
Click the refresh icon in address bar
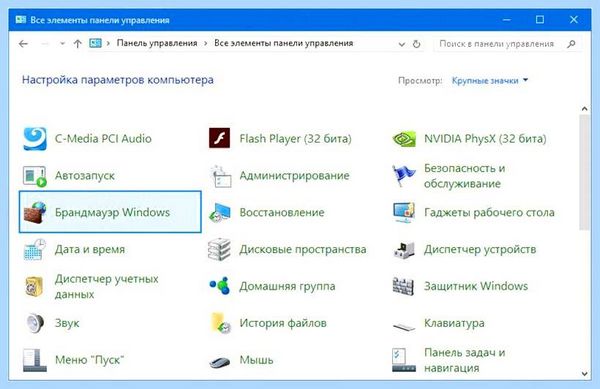[x=417, y=44]
